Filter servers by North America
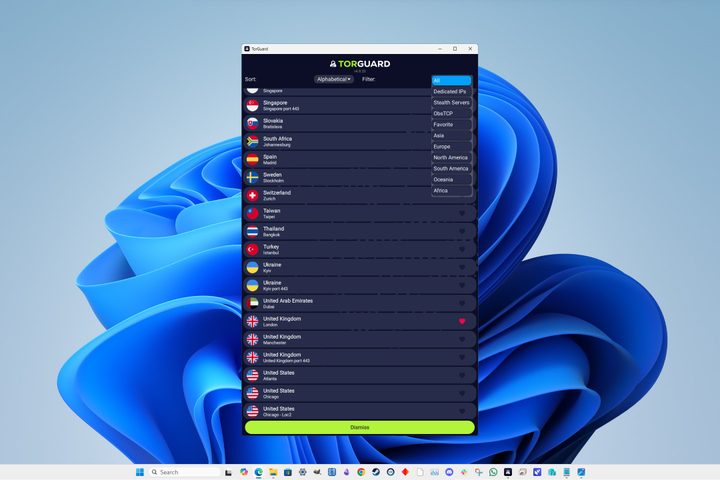This screenshot has width=720, height=480. click(452, 158)
